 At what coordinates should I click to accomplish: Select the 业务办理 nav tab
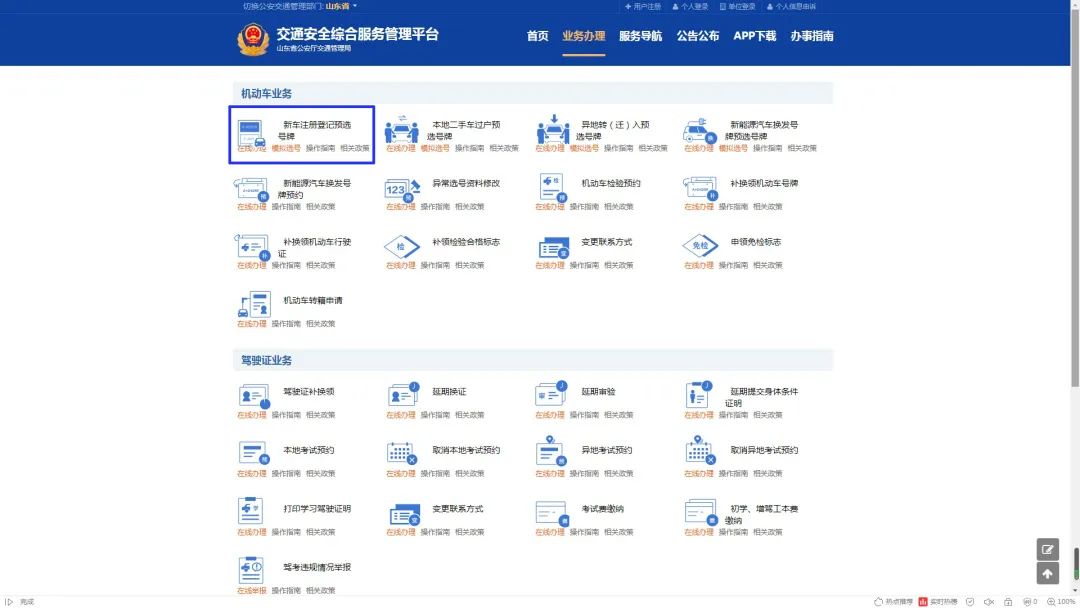583,36
